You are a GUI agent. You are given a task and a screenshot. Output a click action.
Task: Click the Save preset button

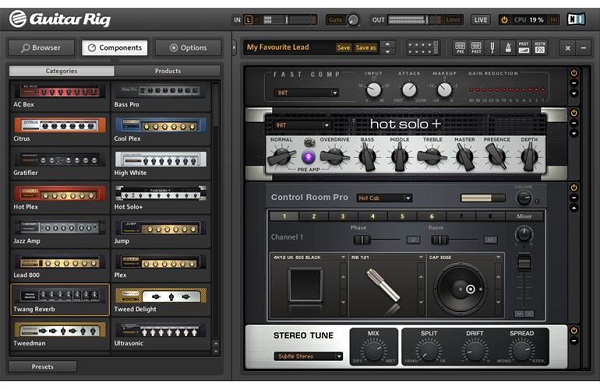(343, 48)
